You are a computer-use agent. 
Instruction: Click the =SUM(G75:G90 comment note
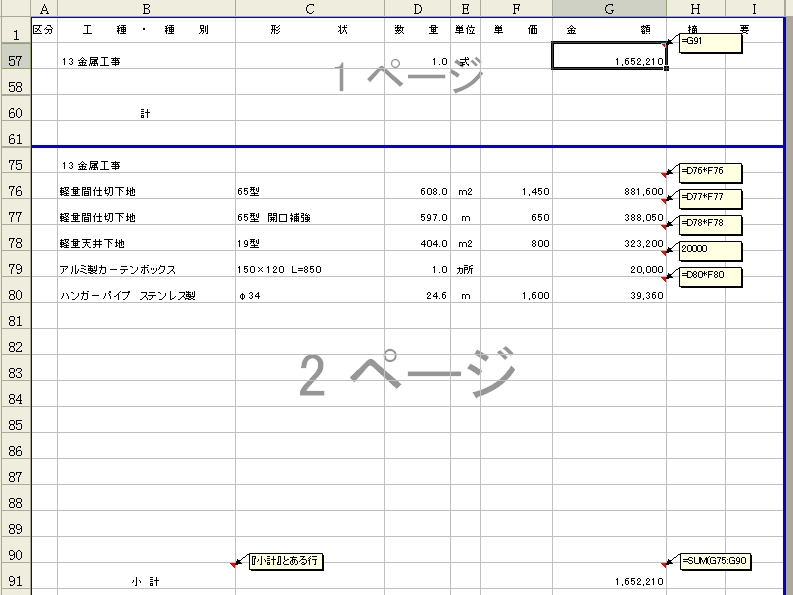[714, 562]
